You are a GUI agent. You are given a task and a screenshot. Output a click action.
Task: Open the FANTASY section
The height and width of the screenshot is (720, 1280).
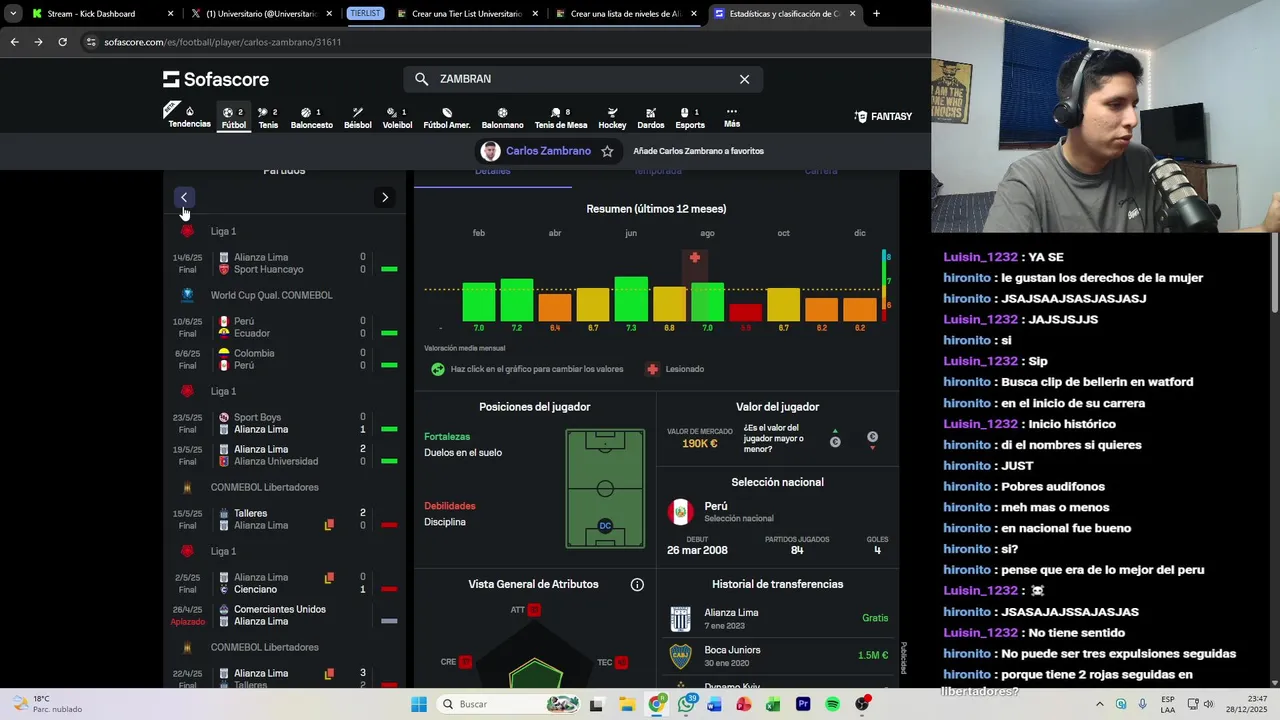pyautogui.click(x=883, y=117)
